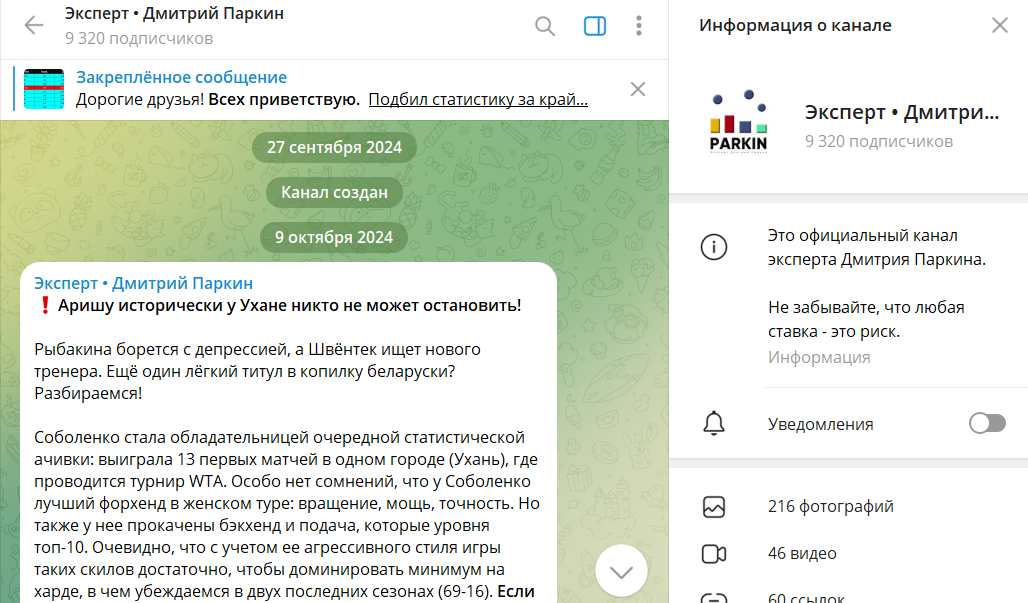
Task: Click the Аришу исторически у Ухане headline
Action: (289, 305)
